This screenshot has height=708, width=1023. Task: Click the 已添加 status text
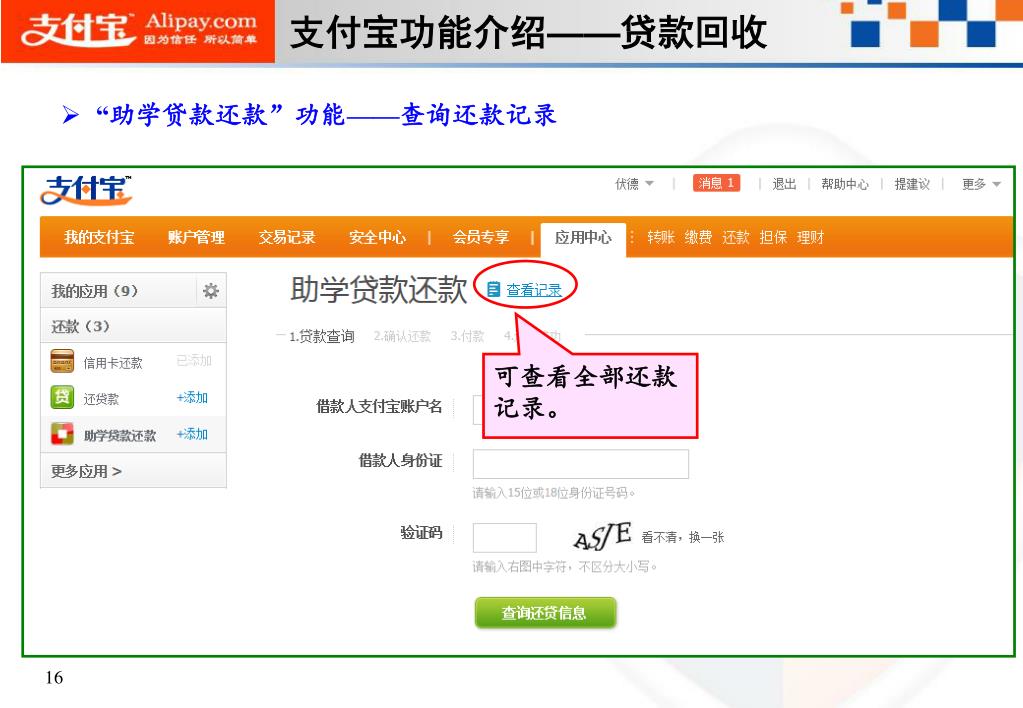tap(194, 360)
